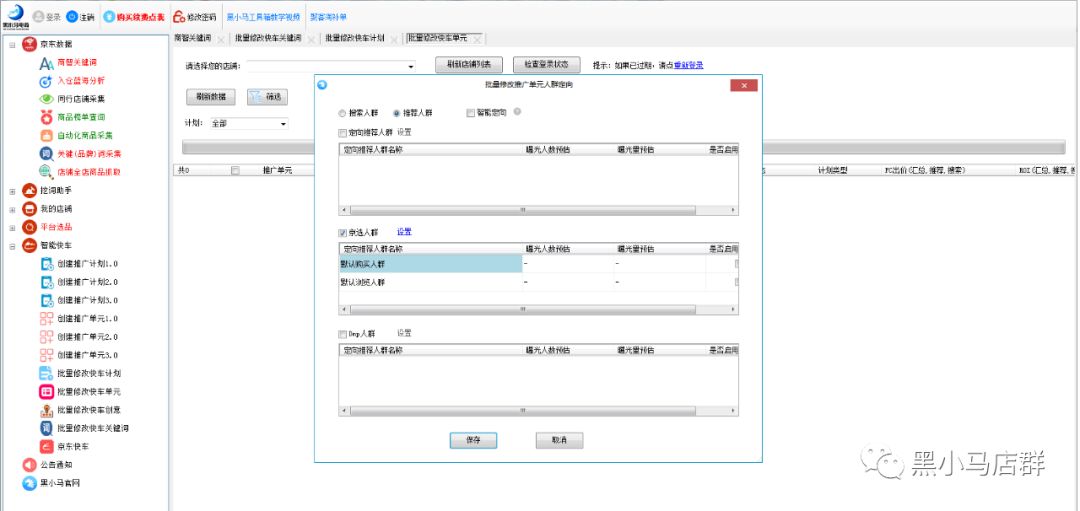Switch to the 批量修改快车计划 tab
The width and height of the screenshot is (1080, 511).
(354, 39)
